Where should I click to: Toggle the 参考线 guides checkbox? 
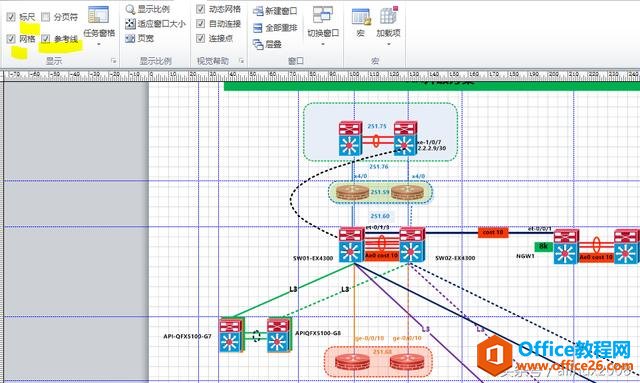46,39
